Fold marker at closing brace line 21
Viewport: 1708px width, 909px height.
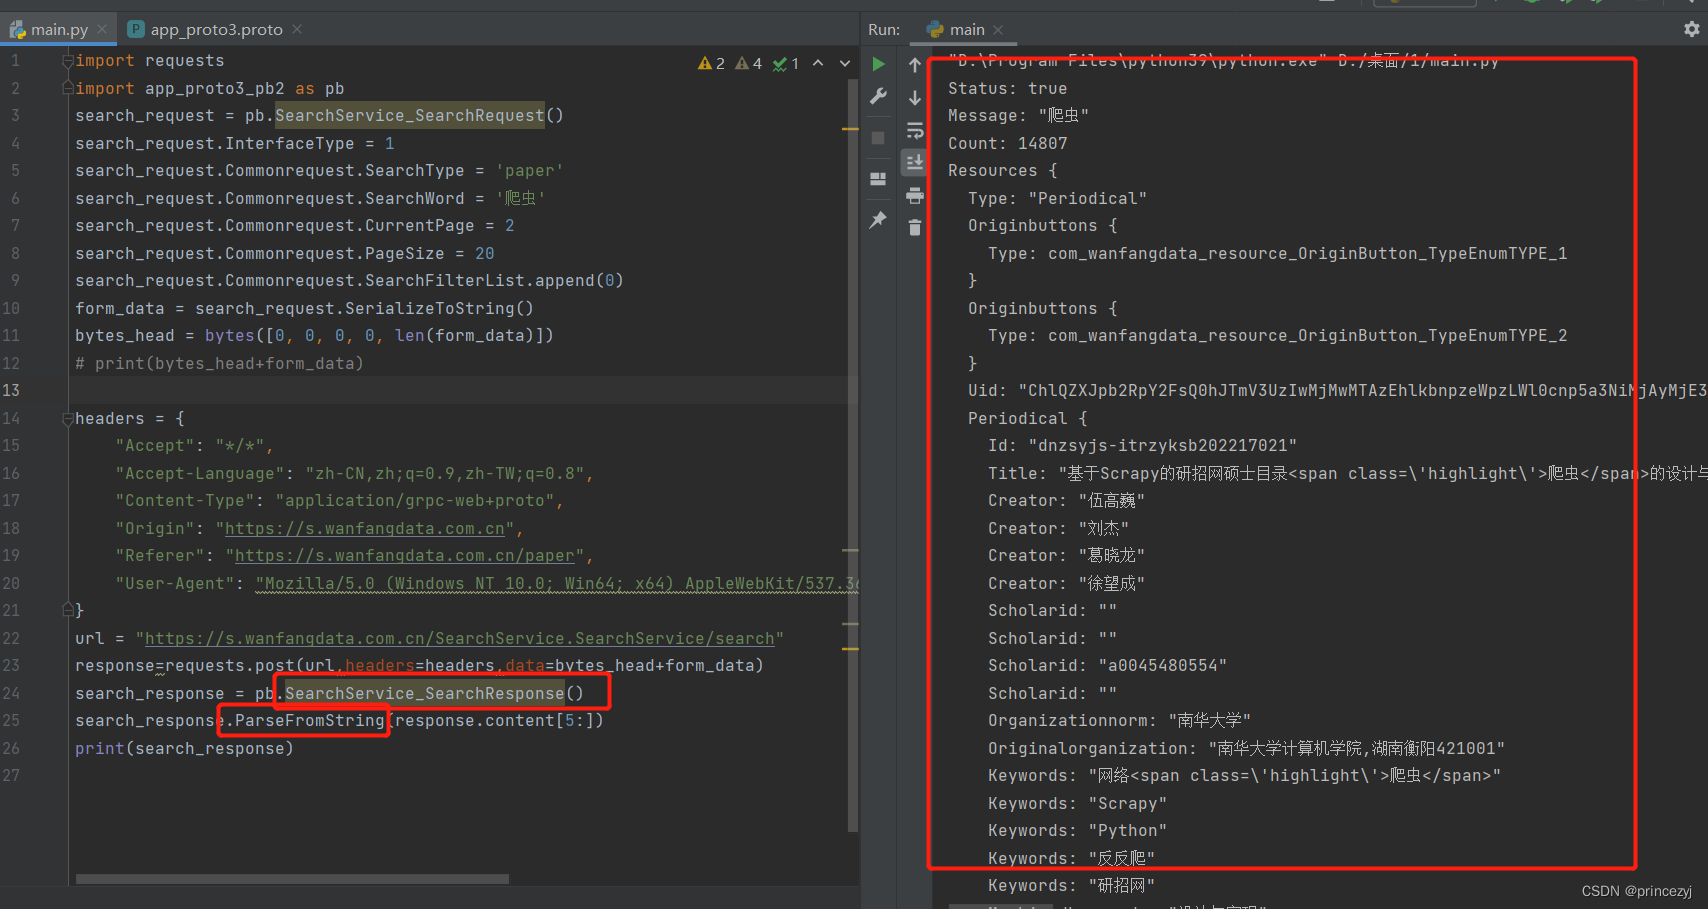point(68,609)
